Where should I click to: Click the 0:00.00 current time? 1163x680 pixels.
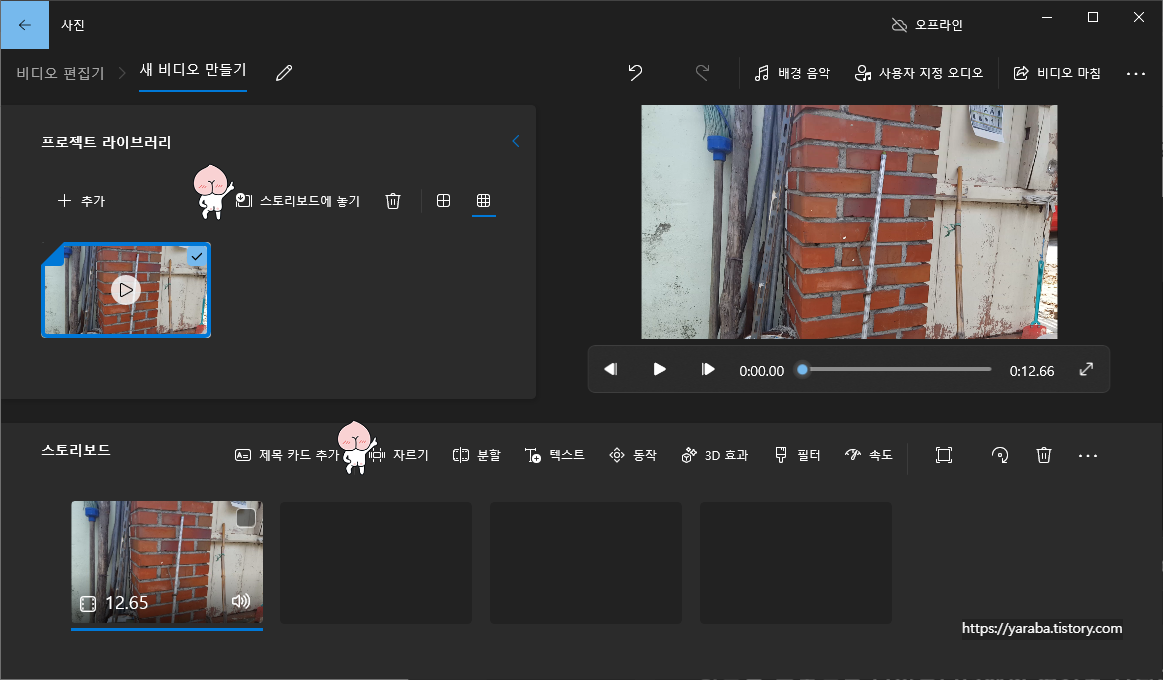[762, 371]
